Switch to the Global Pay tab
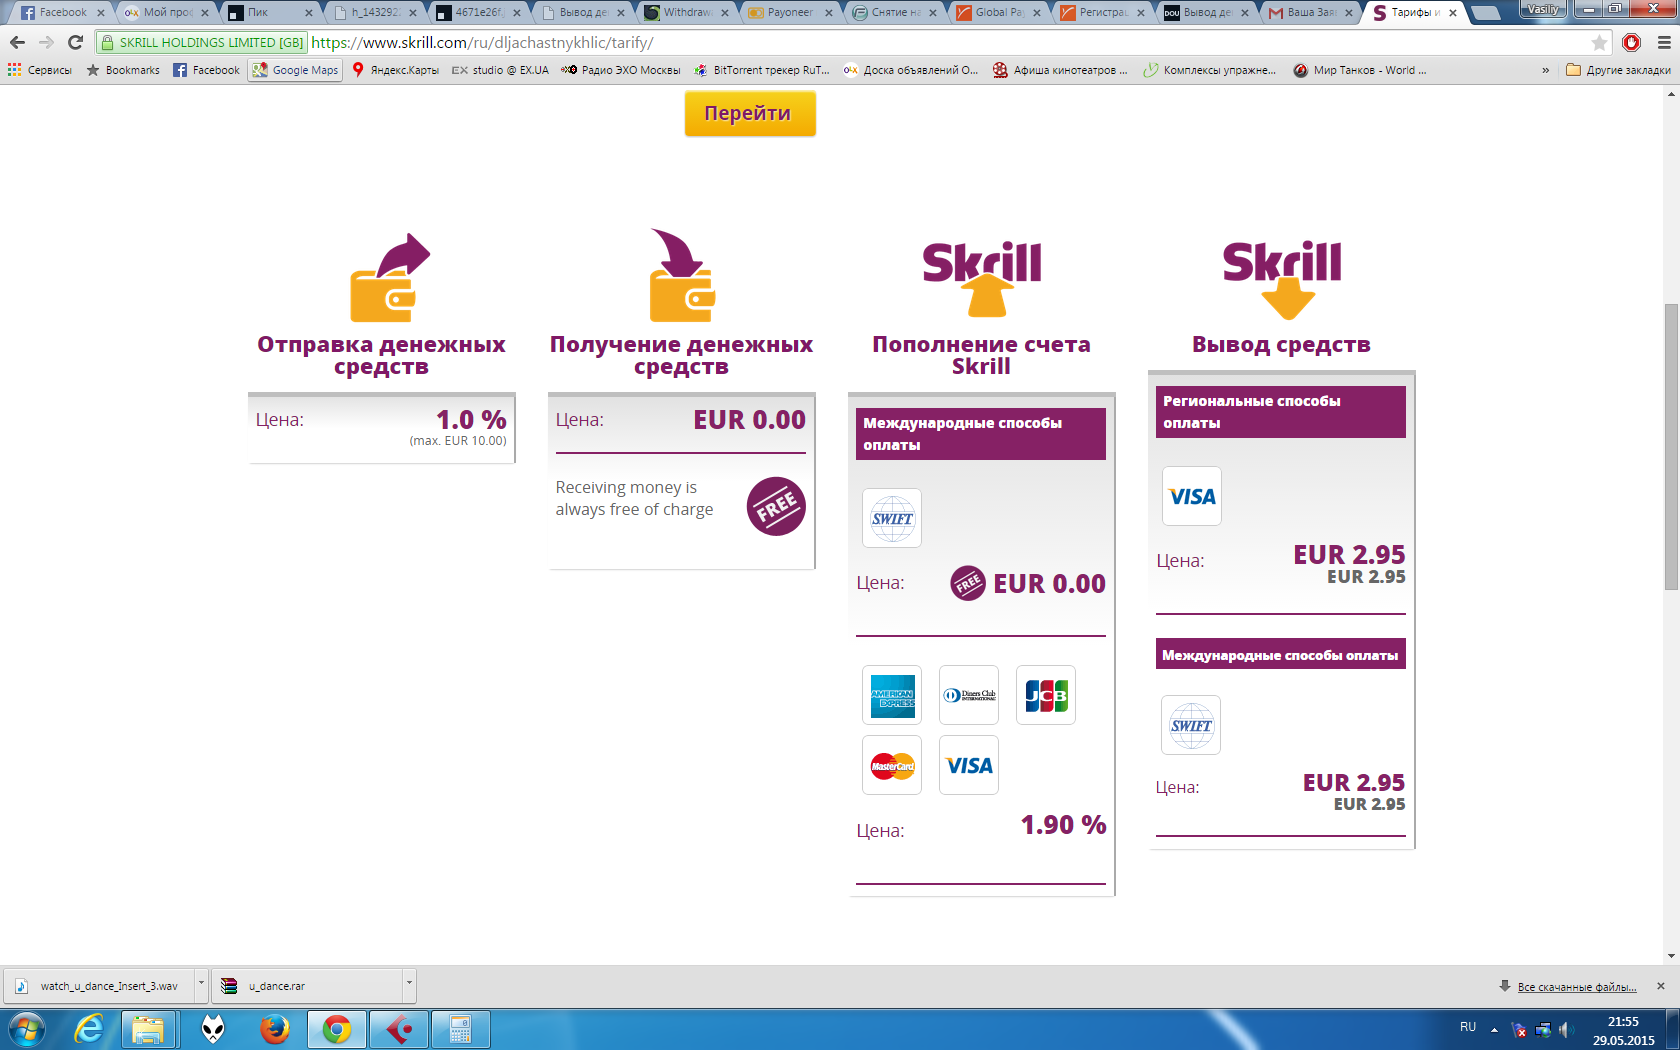The height and width of the screenshot is (1050, 1680). [x=998, y=12]
